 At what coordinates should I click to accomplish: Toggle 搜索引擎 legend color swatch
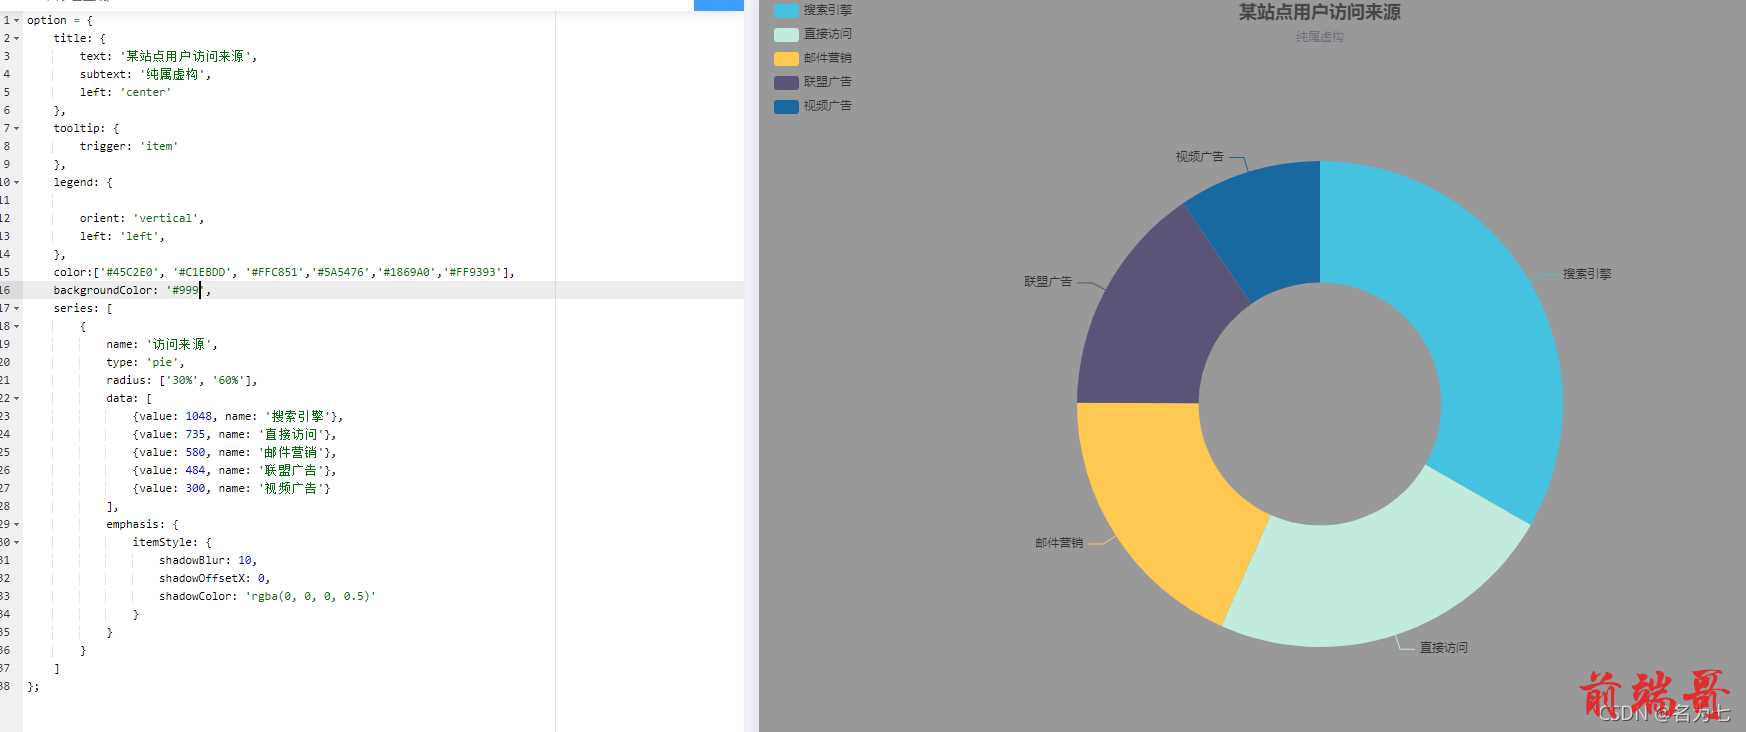click(786, 10)
